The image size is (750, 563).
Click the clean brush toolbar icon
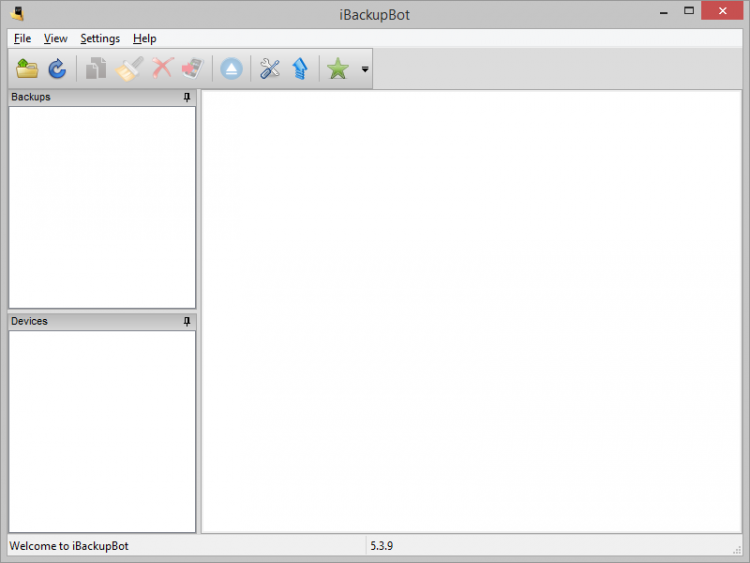[130, 68]
